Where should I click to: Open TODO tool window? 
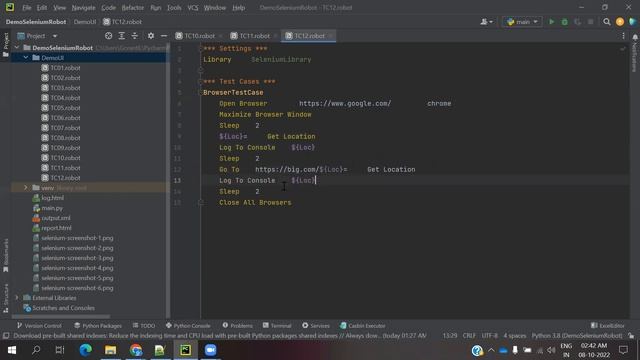click(144, 326)
